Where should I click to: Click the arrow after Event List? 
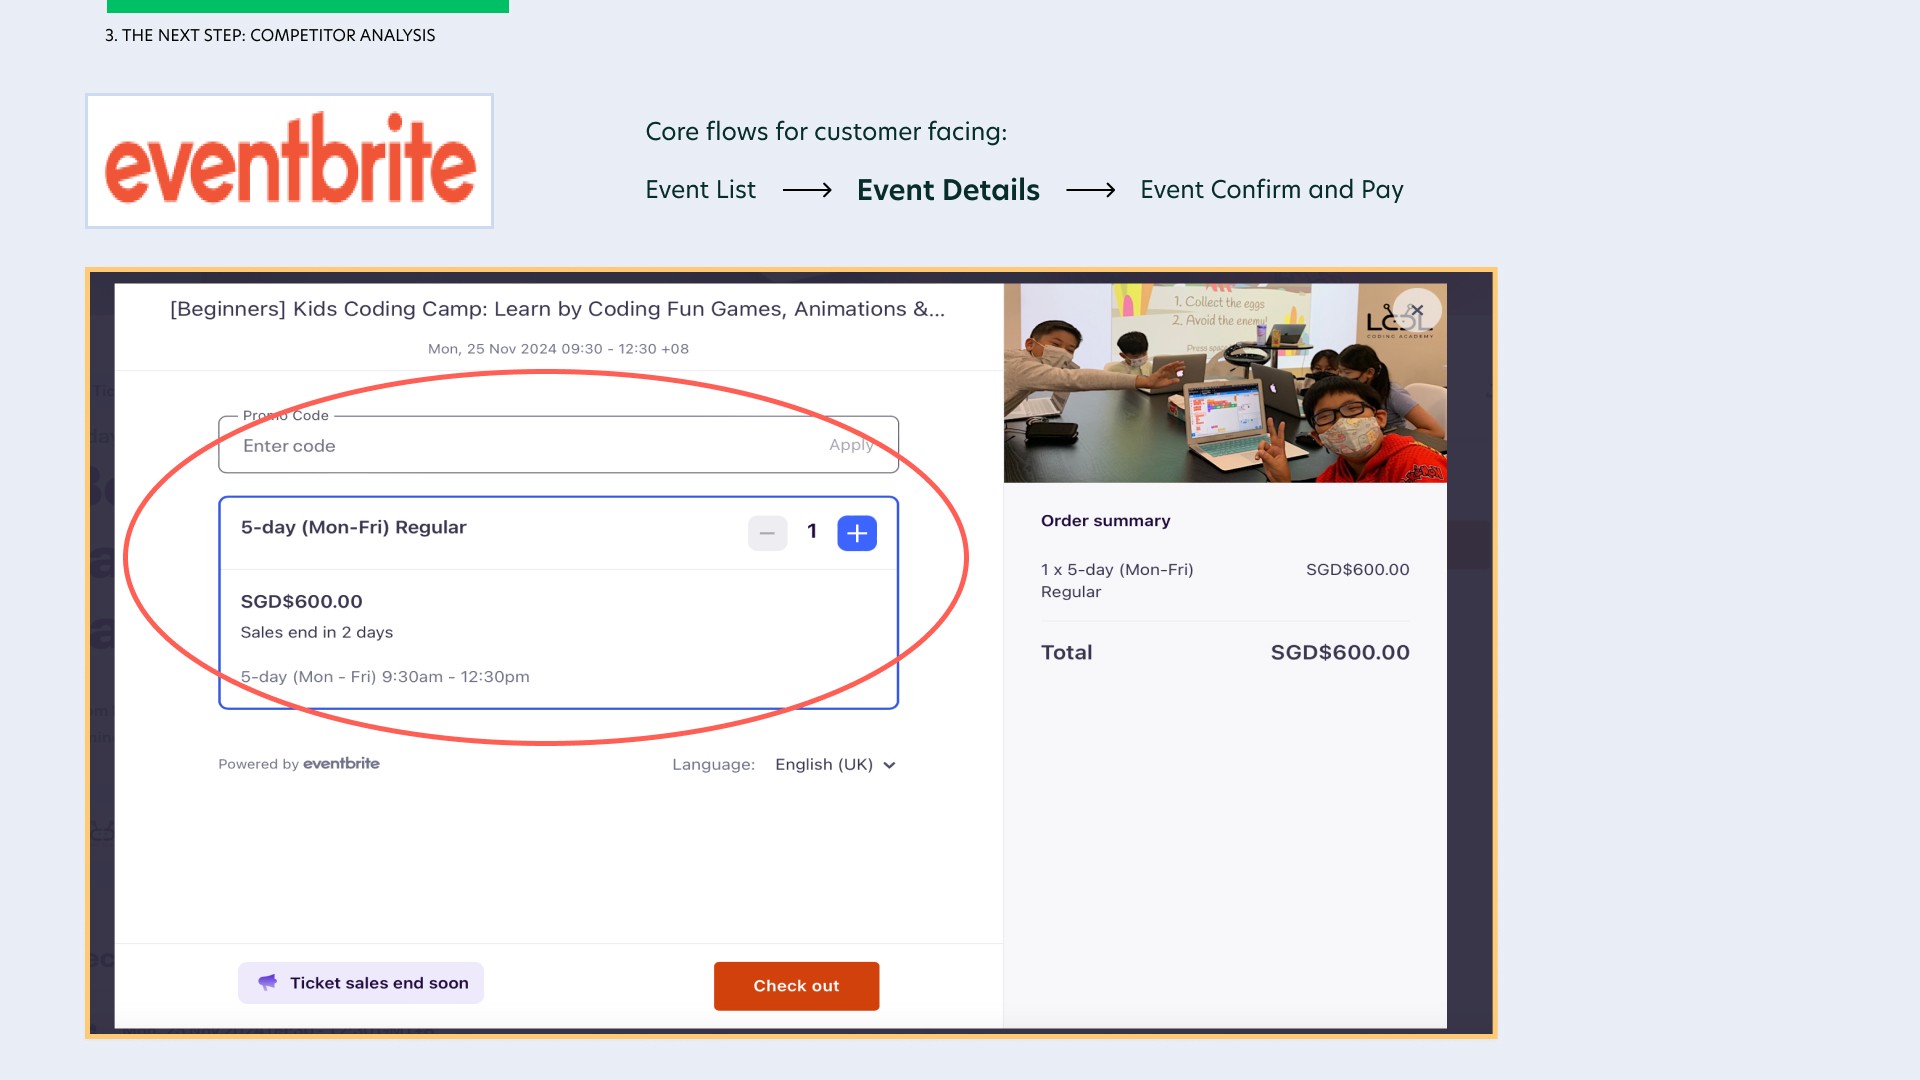[x=807, y=190]
